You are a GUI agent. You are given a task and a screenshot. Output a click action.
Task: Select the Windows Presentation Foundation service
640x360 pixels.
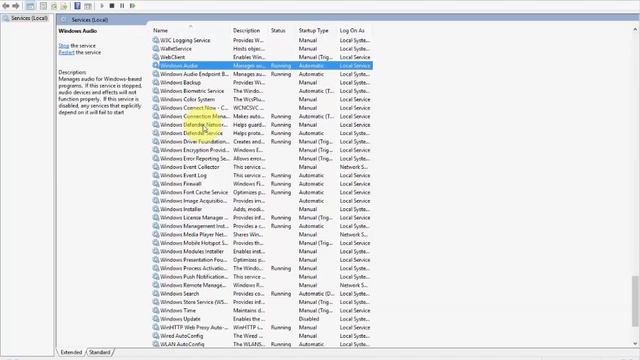pos(262,260)
